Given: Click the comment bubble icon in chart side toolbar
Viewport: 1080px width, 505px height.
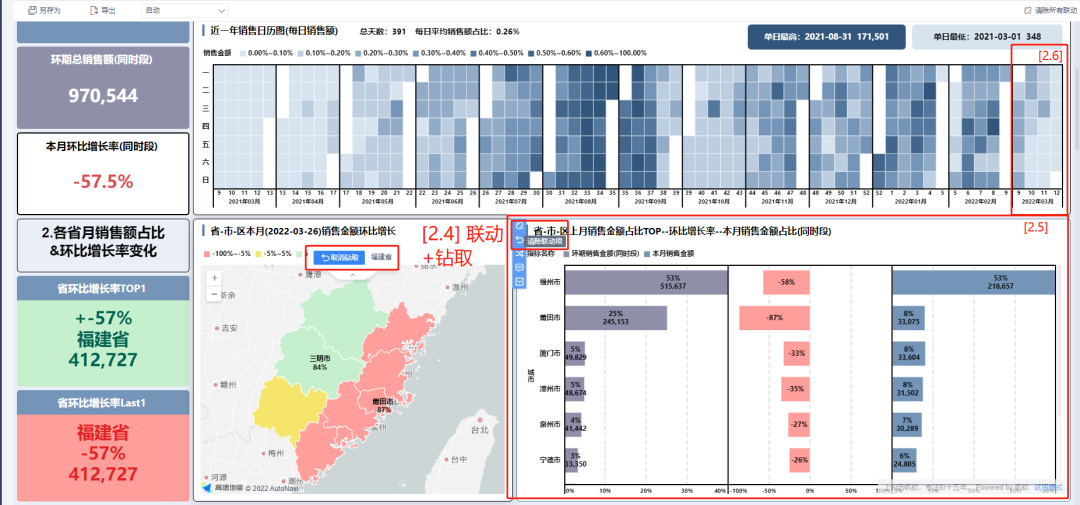Looking at the screenshot, I should point(519,268).
